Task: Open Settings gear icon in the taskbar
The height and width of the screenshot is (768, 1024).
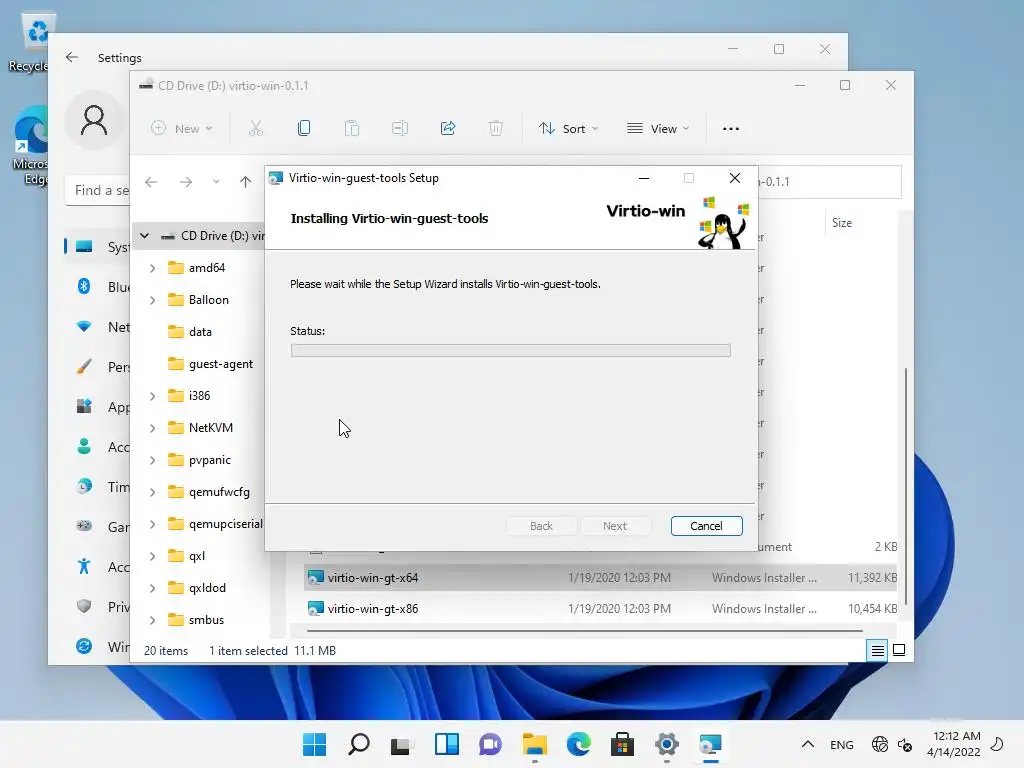Action: (667, 744)
